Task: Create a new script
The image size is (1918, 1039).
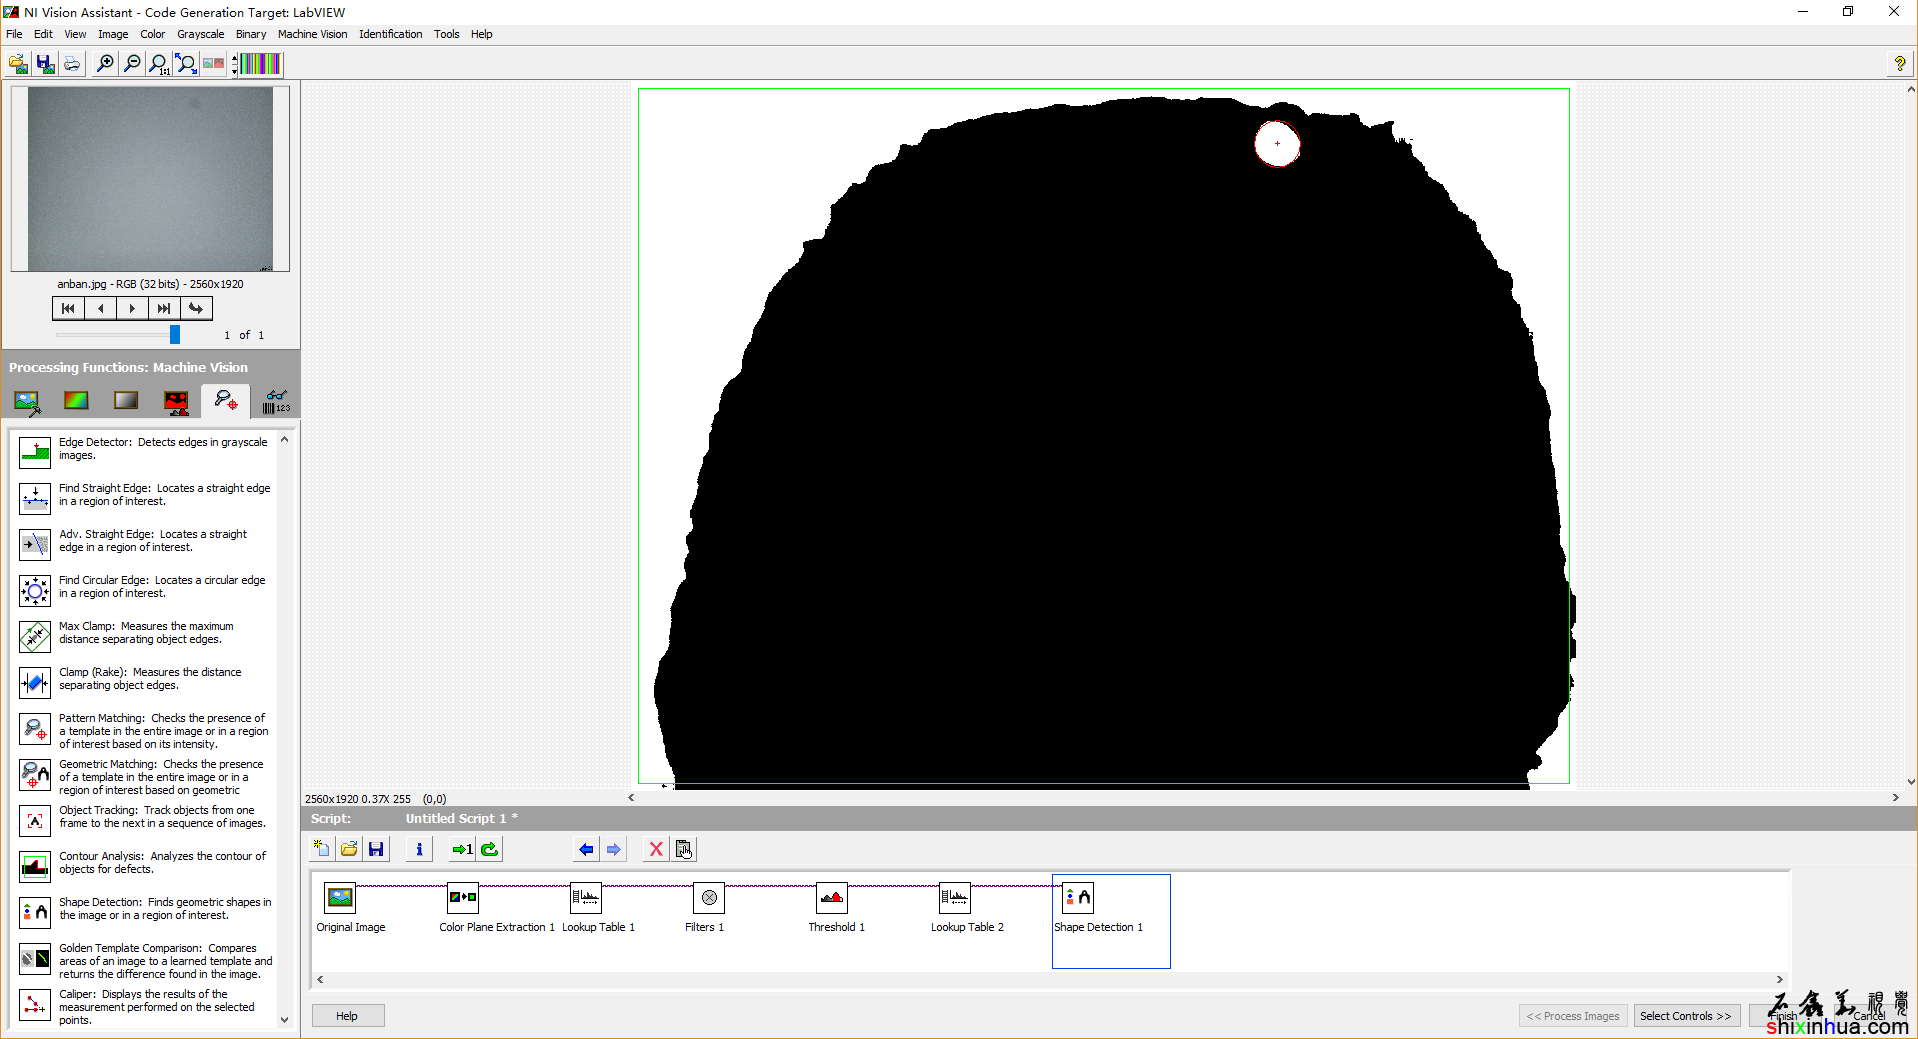Action: click(322, 849)
